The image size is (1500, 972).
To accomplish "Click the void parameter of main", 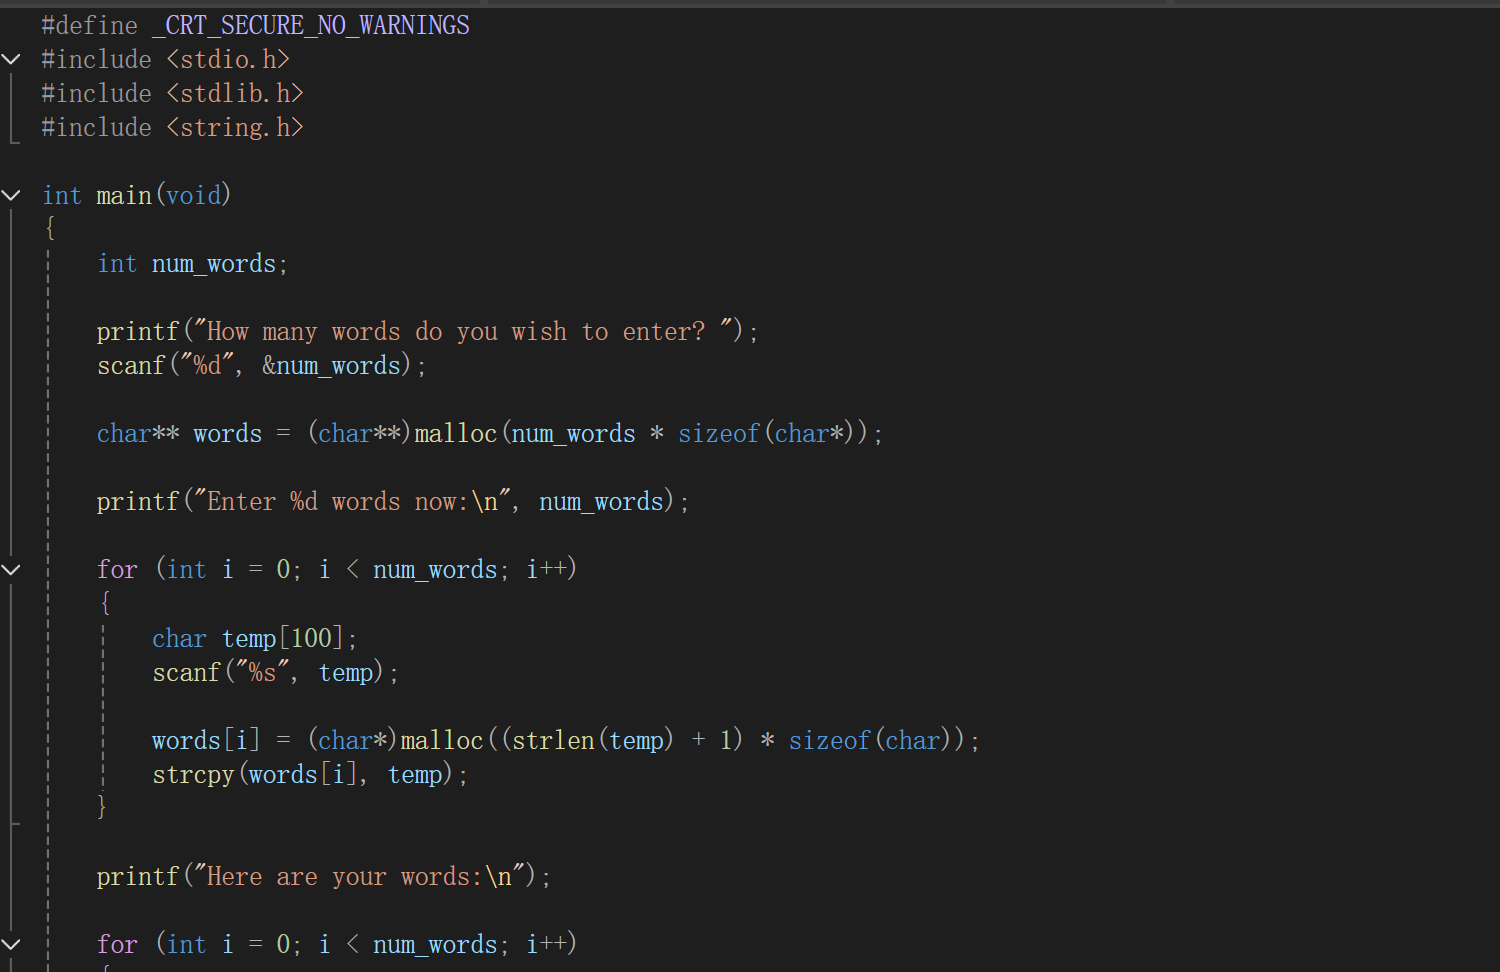I will pos(194,196).
